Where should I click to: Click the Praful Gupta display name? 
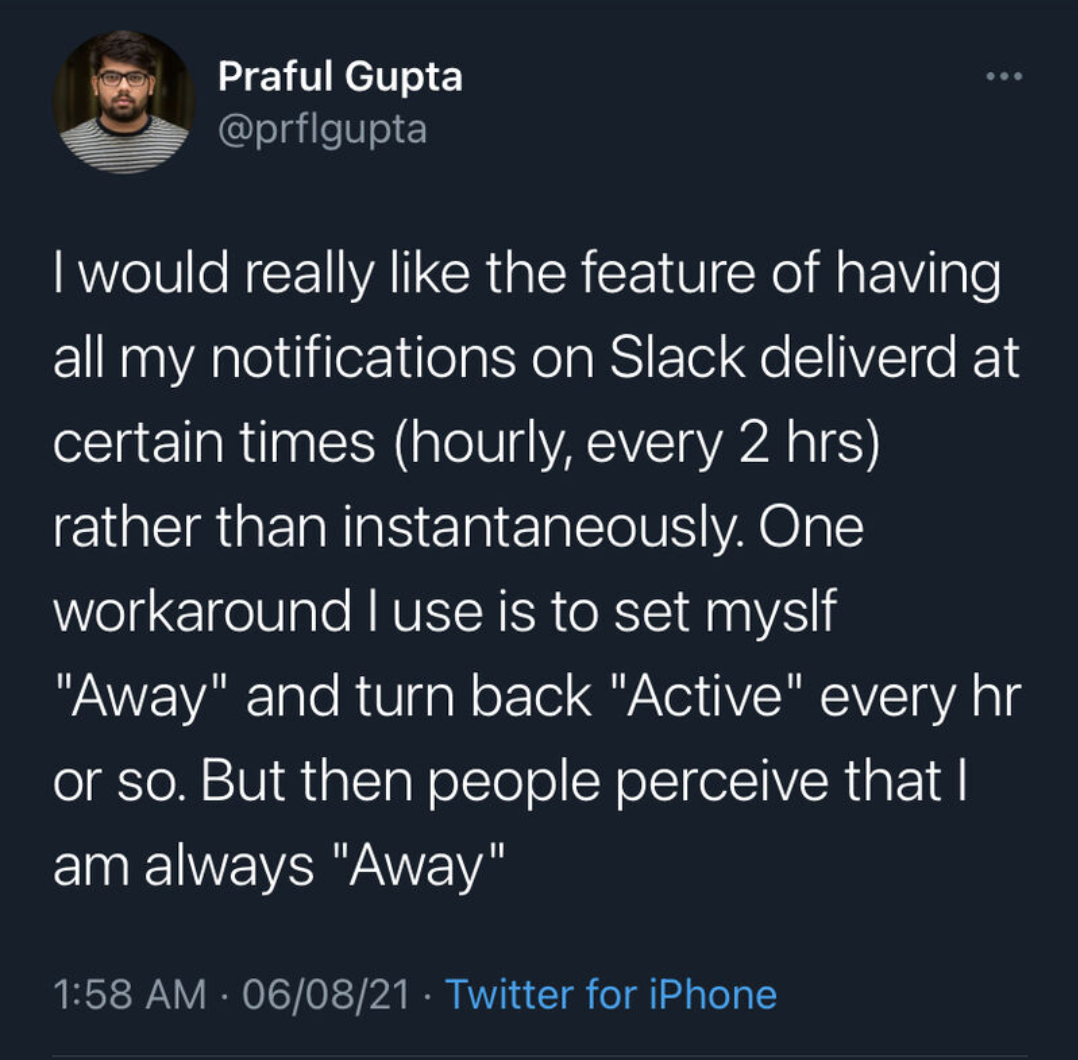coord(340,77)
